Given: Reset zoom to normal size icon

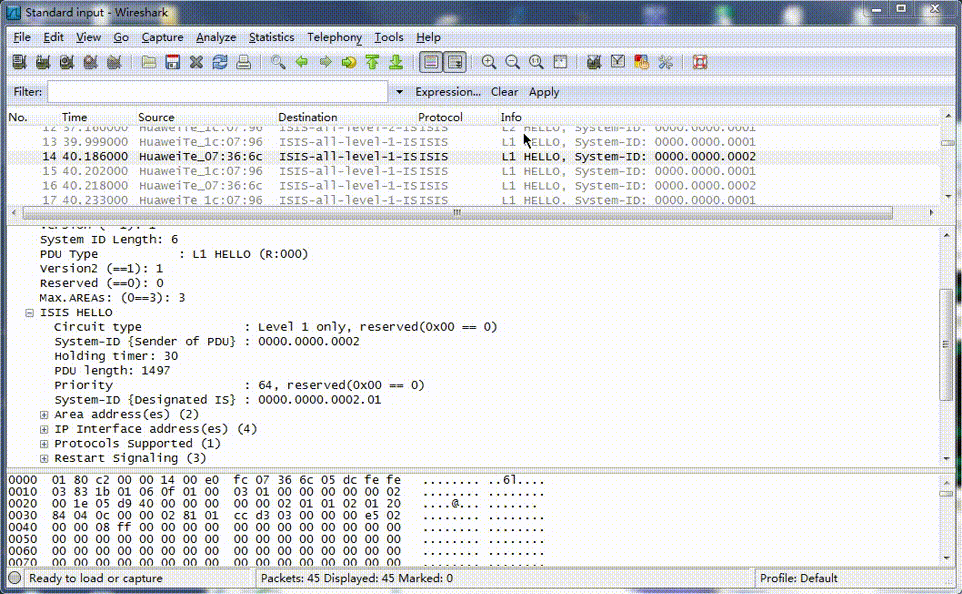Looking at the screenshot, I should coord(536,62).
